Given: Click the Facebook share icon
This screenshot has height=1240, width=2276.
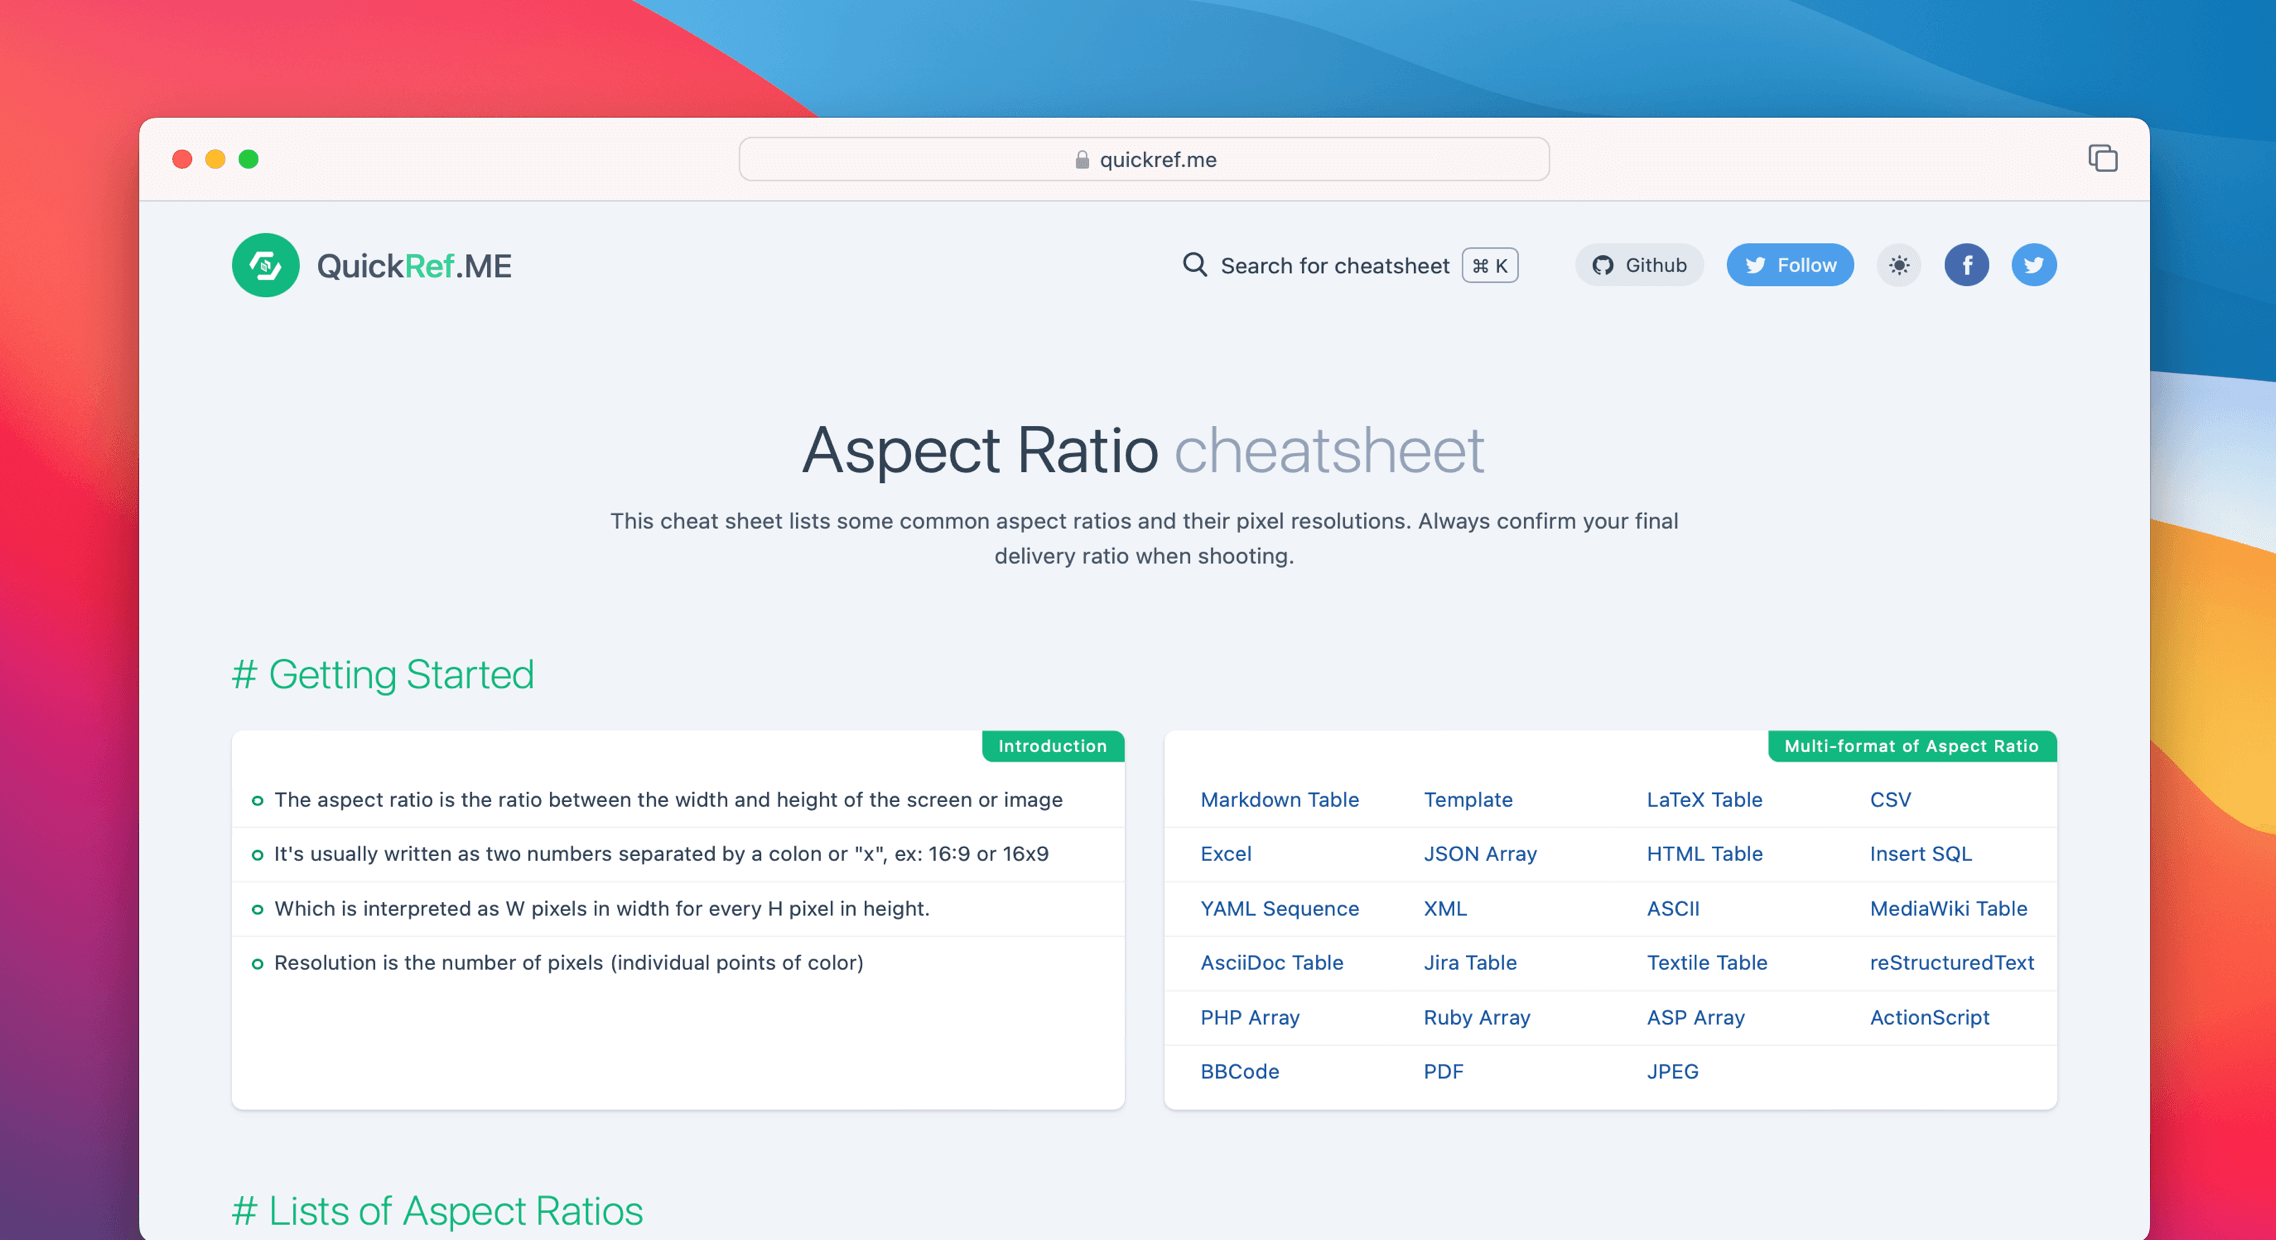Looking at the screenshot, I should 1967,264.
